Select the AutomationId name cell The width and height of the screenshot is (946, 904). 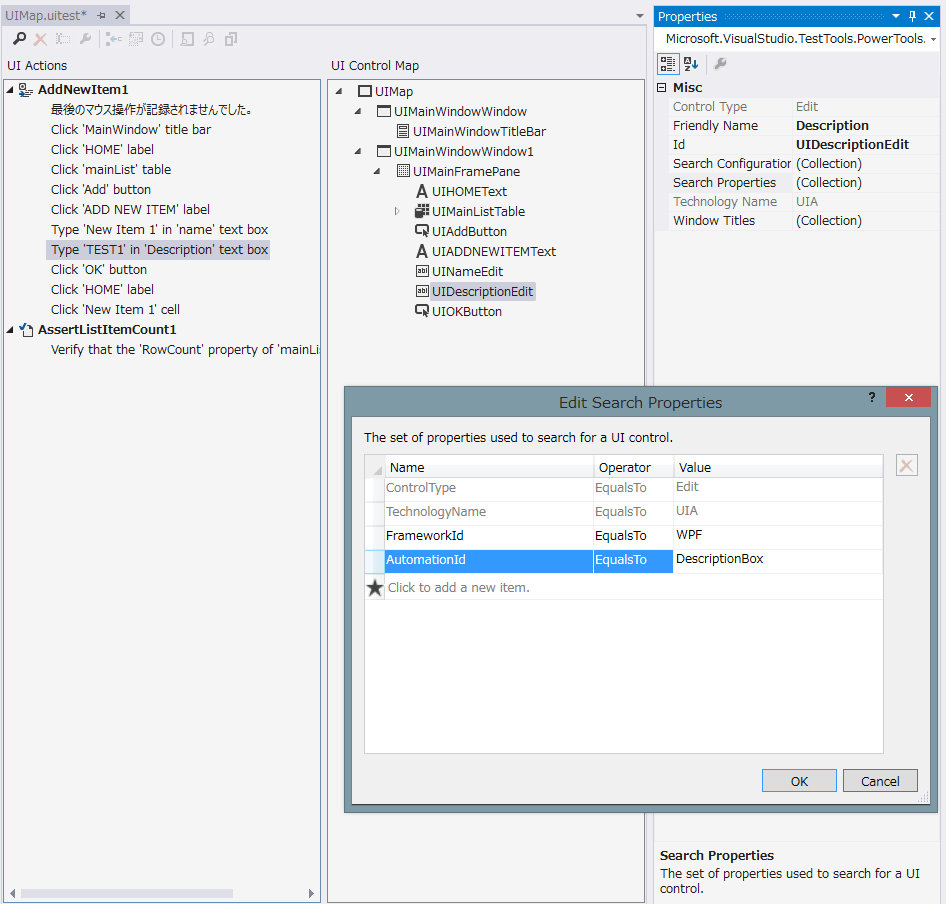coord(489,560)
